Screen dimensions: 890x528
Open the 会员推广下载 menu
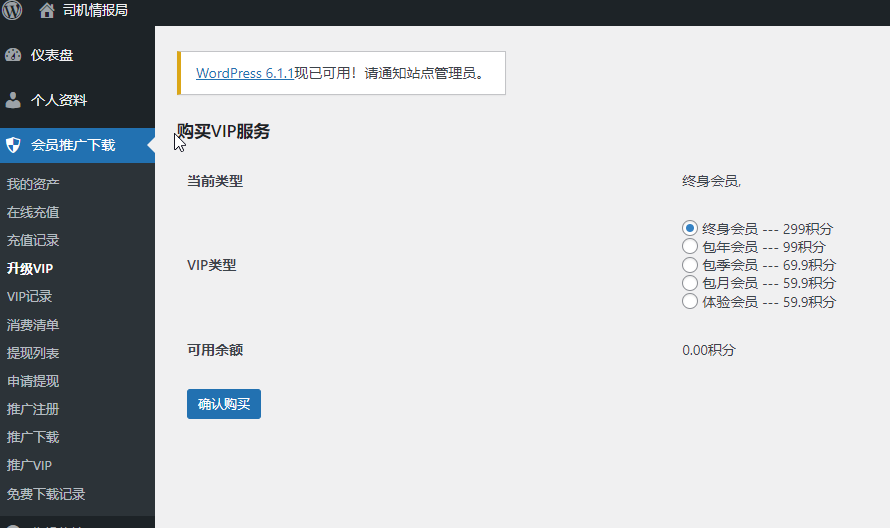(x=77, y=145)
